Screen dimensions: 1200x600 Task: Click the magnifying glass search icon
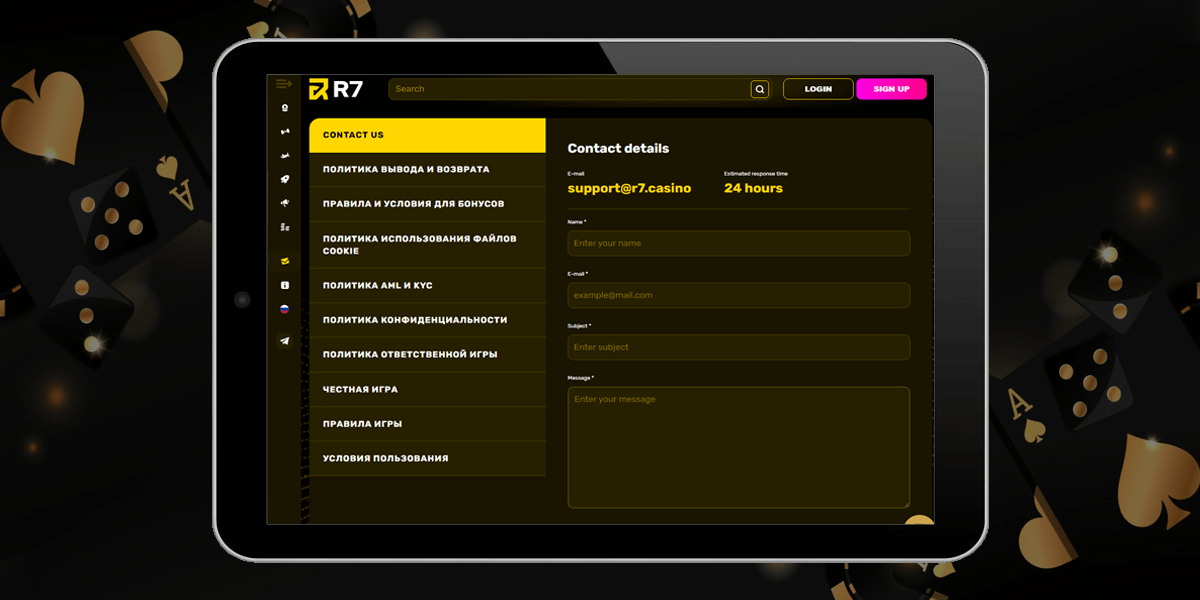click(760, 88)
